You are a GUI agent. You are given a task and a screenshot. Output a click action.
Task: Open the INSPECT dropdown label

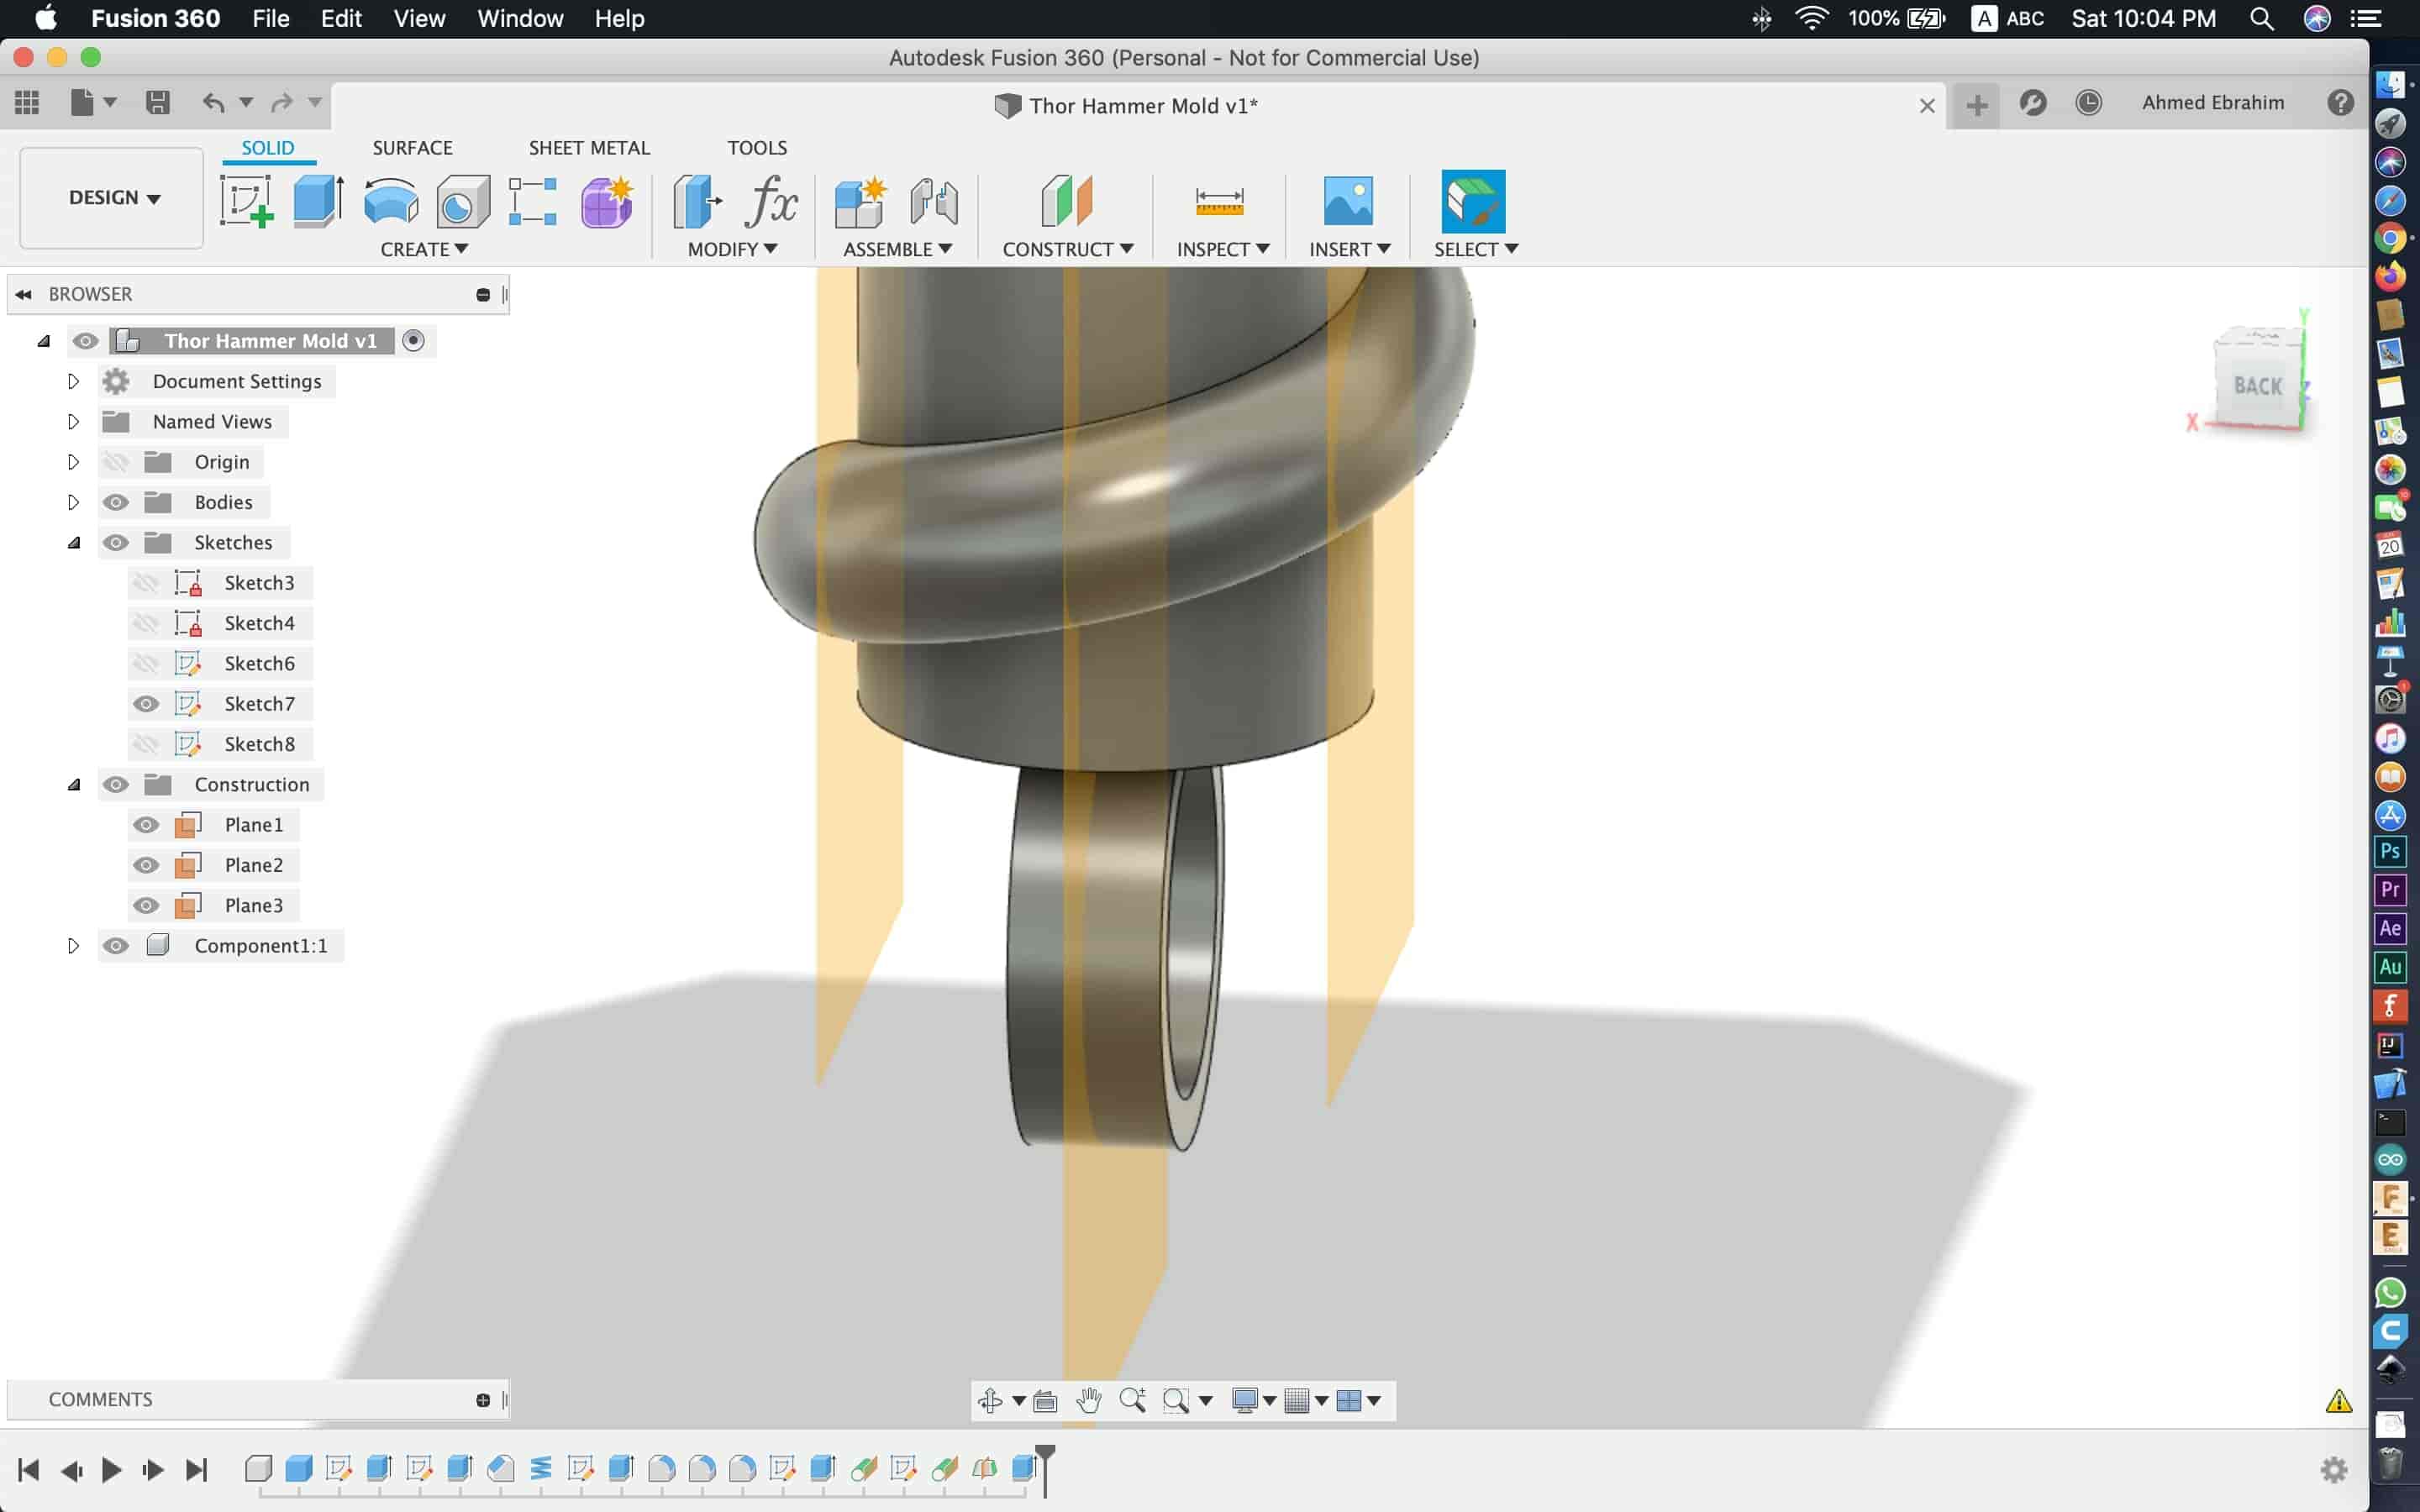[x=1222, y=249]
